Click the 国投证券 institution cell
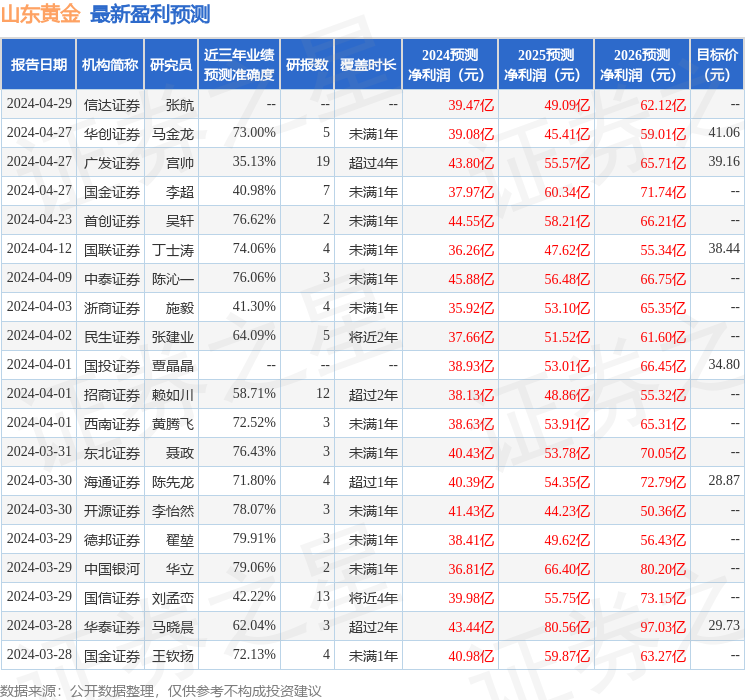The image size is (745, 700). 112,366
